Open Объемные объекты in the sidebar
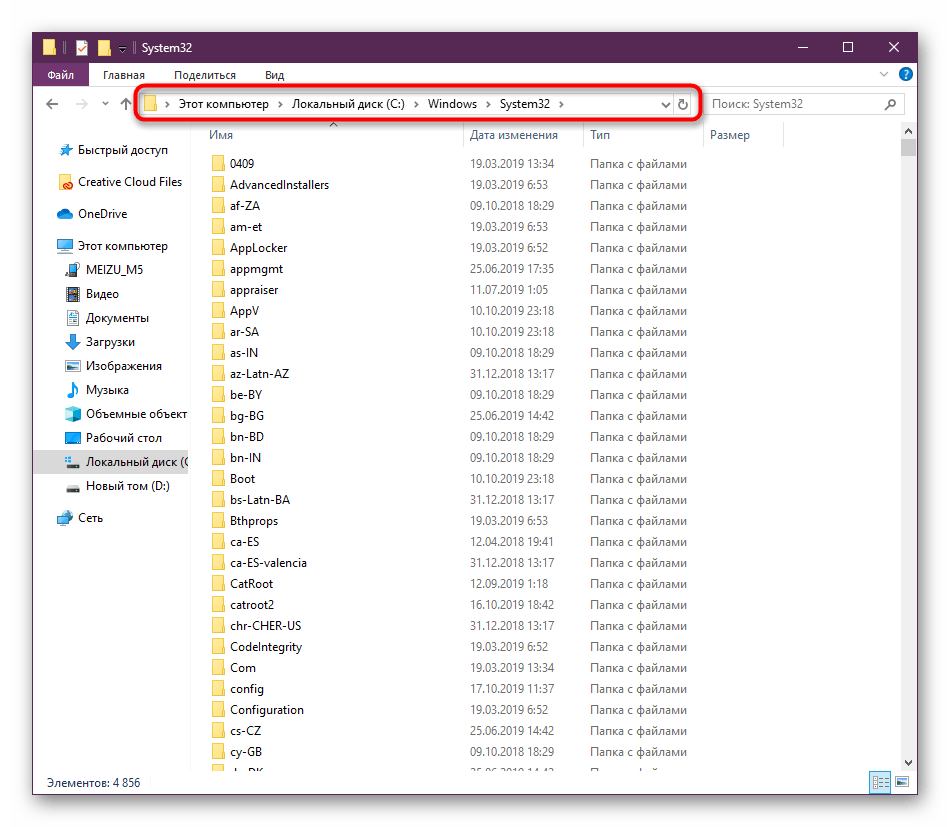The width and height of the screenshot is (950, 827). point(126,414)
